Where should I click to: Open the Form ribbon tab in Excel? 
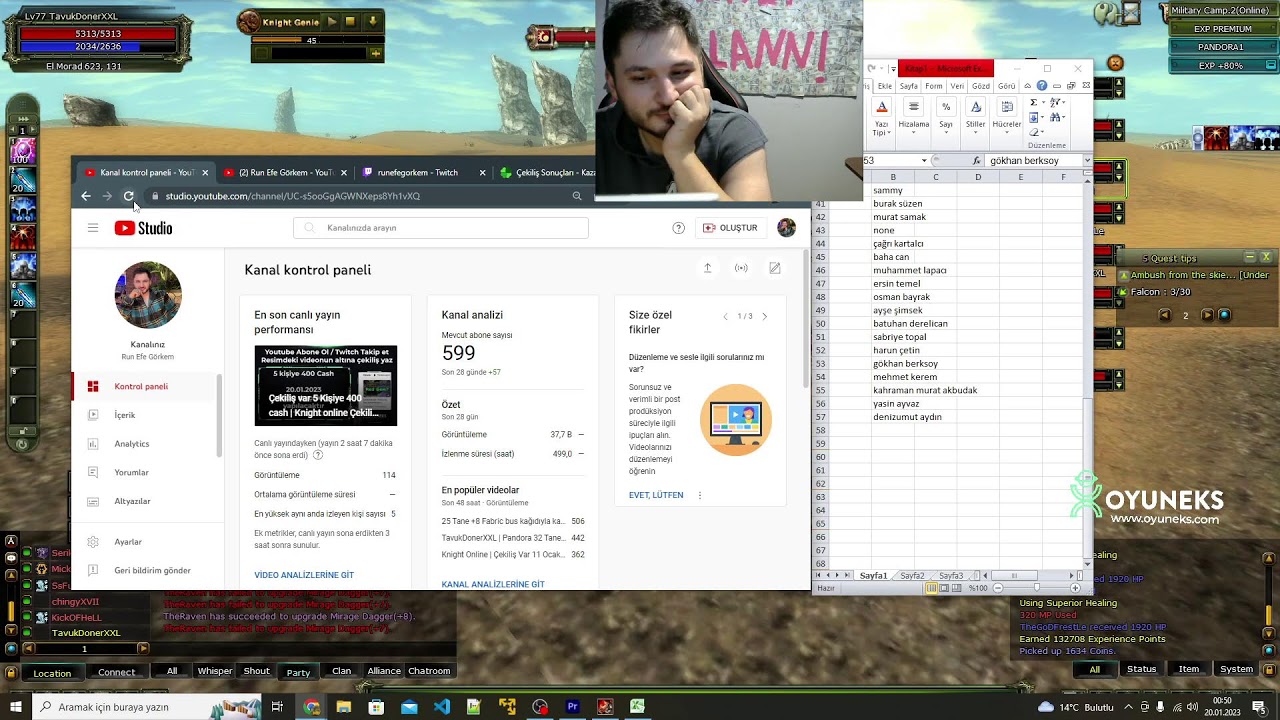tap(934, 86)
